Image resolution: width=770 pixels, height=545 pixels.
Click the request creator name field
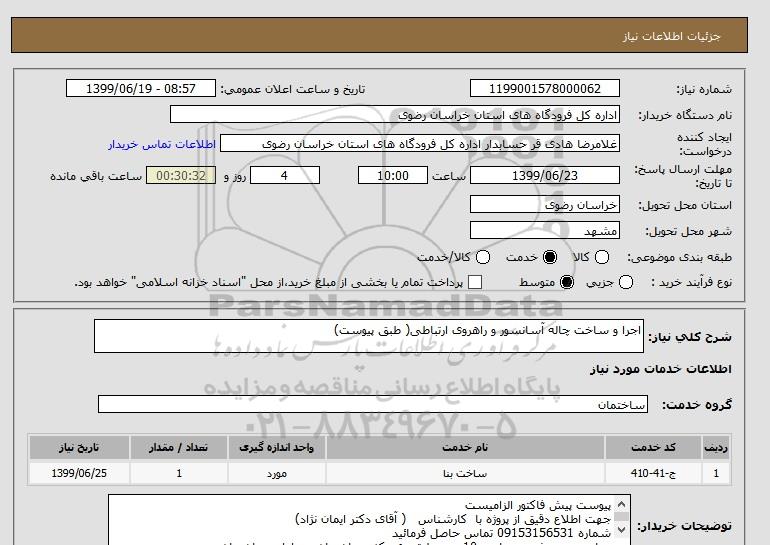click(420, 144)
